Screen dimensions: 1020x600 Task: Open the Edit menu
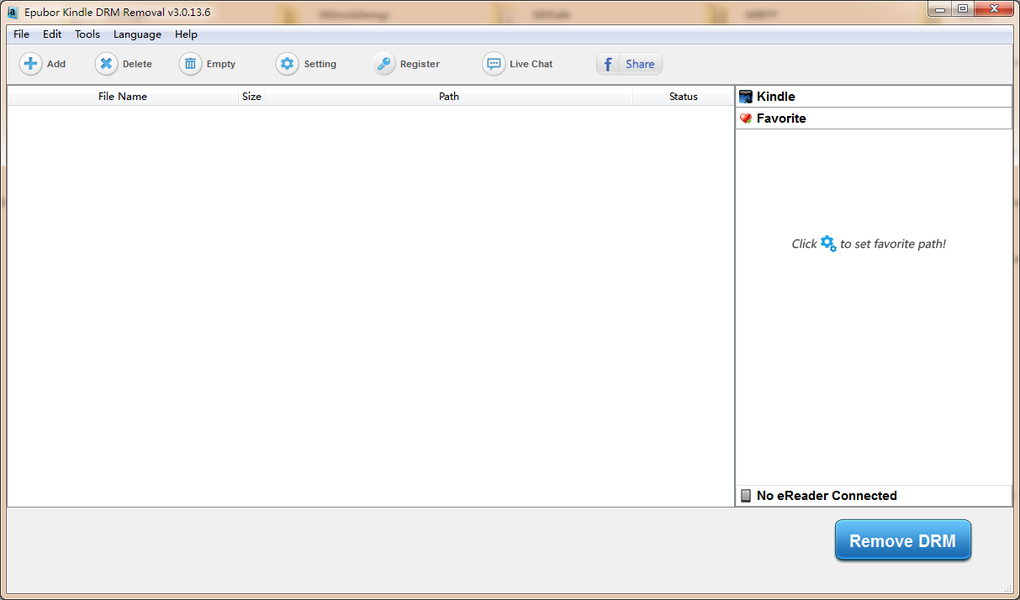click(x=52, y=34)
